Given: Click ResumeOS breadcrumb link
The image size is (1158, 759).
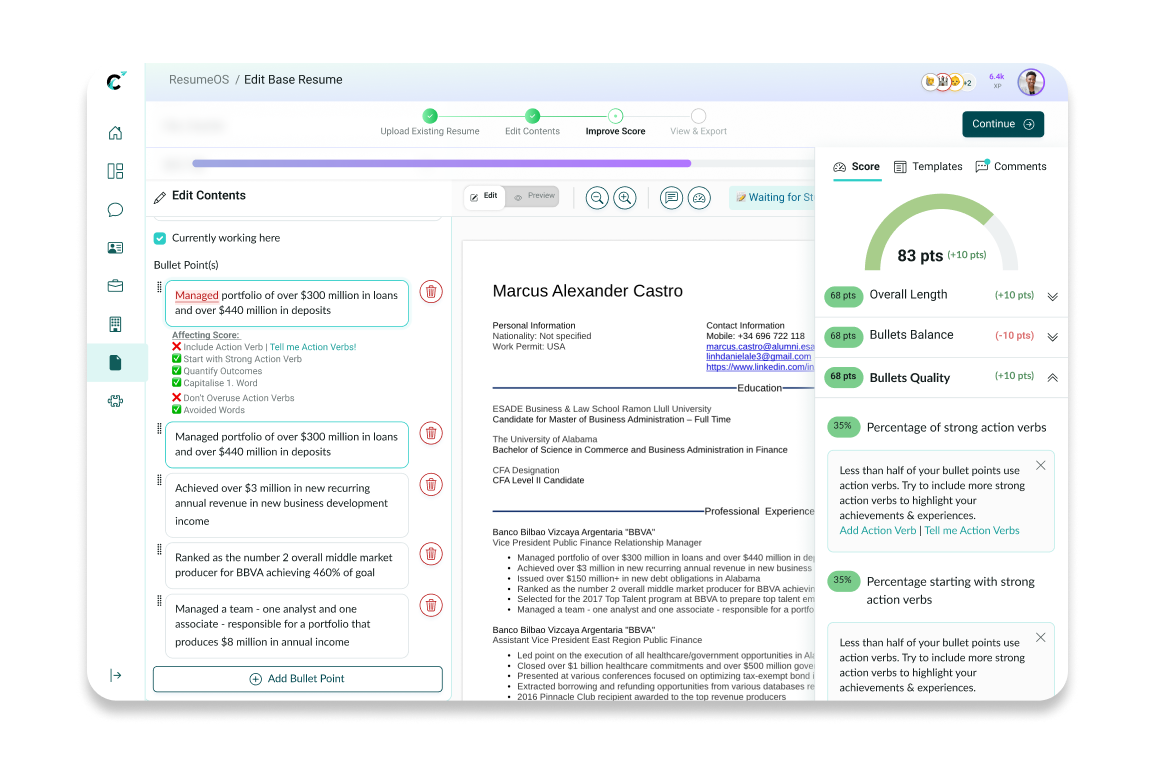Looking at the screenshot, I should [x=199, y=80].
